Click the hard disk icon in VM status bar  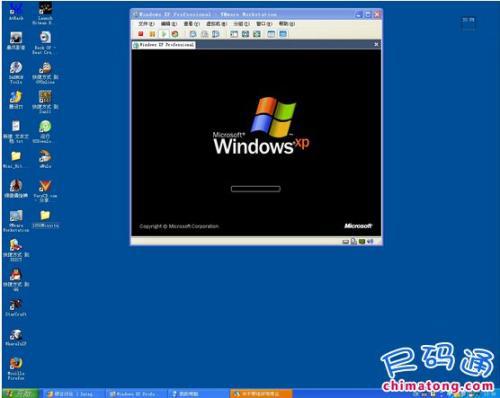(x=346, y=242)
